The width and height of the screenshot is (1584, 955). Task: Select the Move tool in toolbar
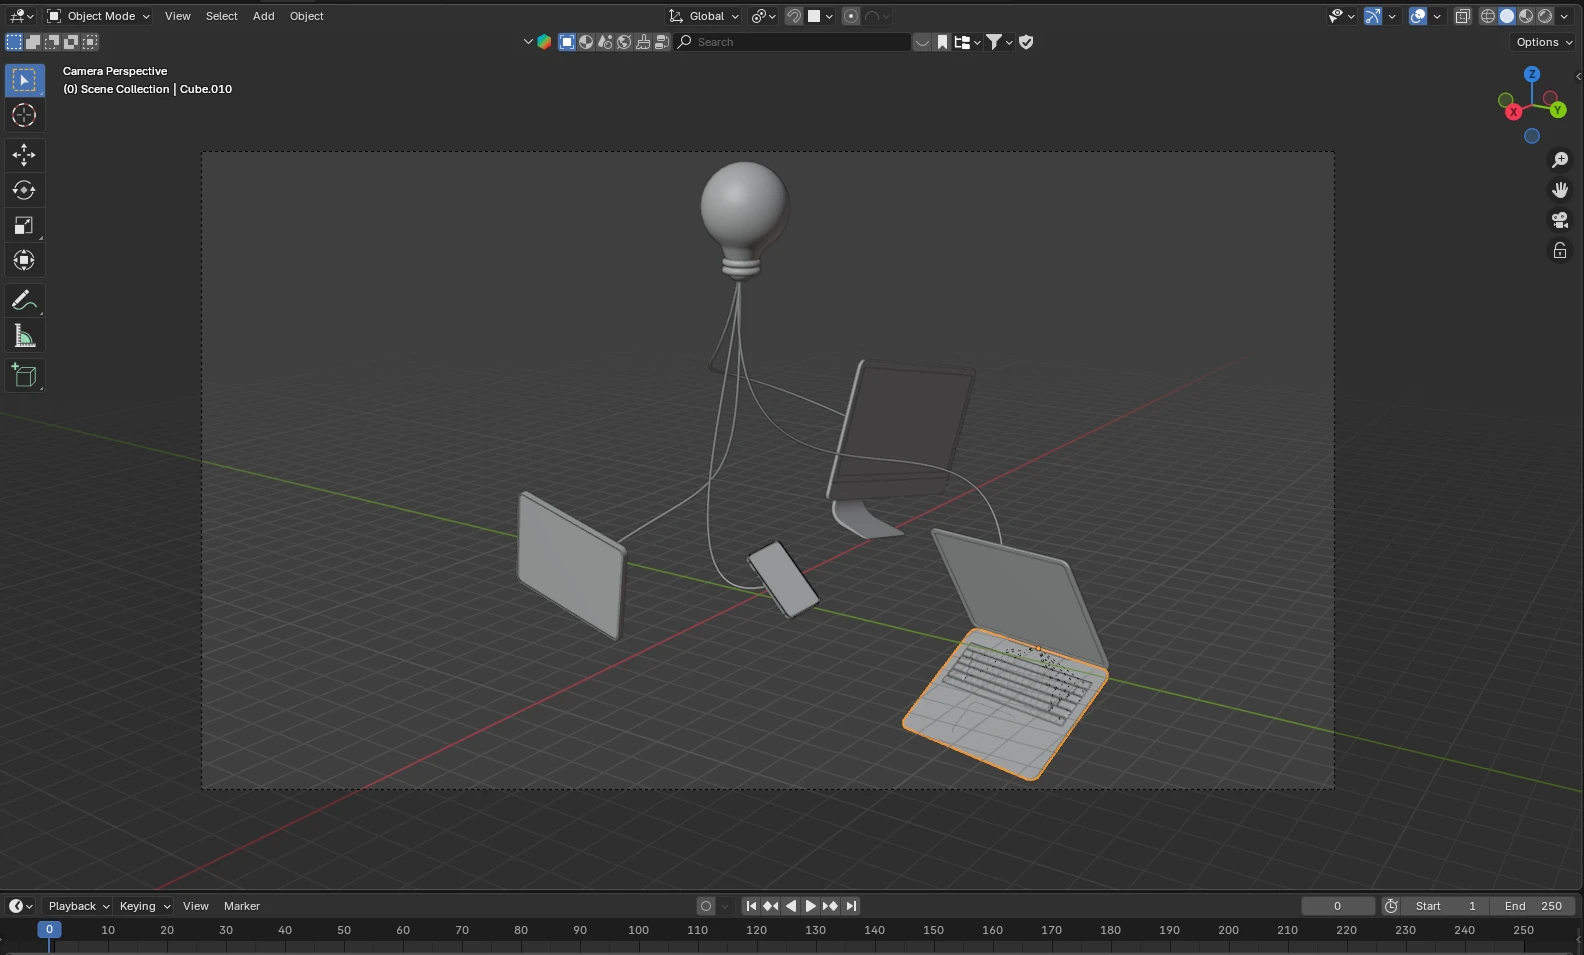pos(24,154)
